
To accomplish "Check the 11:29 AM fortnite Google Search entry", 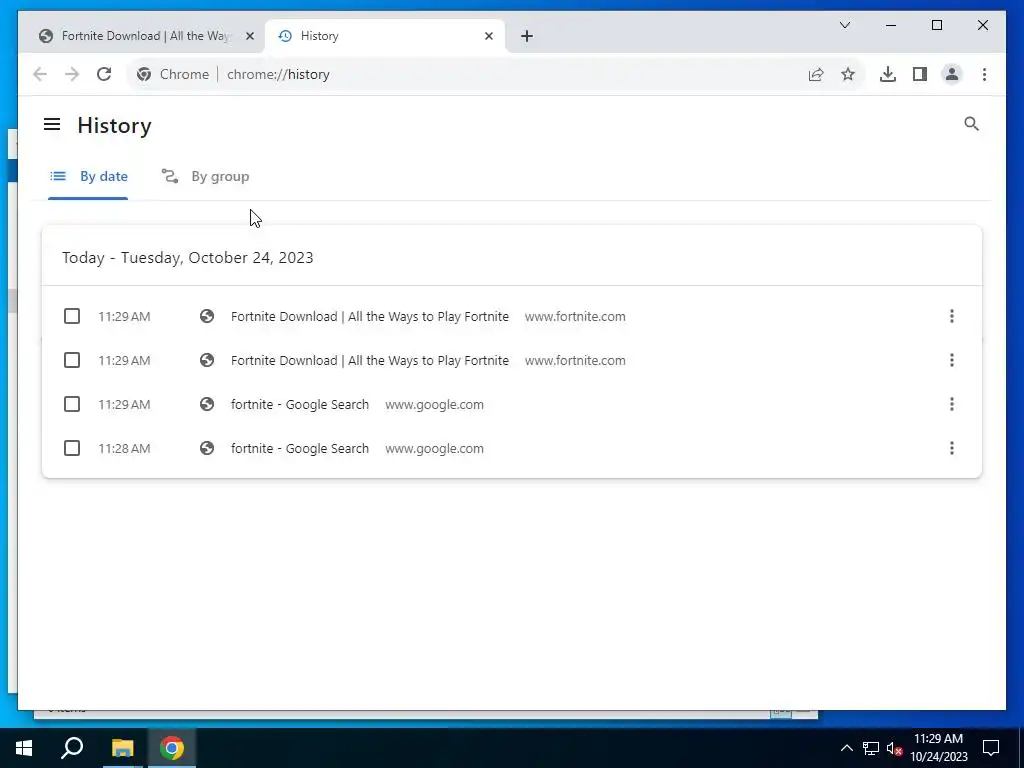I will click(x=72, y=404).
